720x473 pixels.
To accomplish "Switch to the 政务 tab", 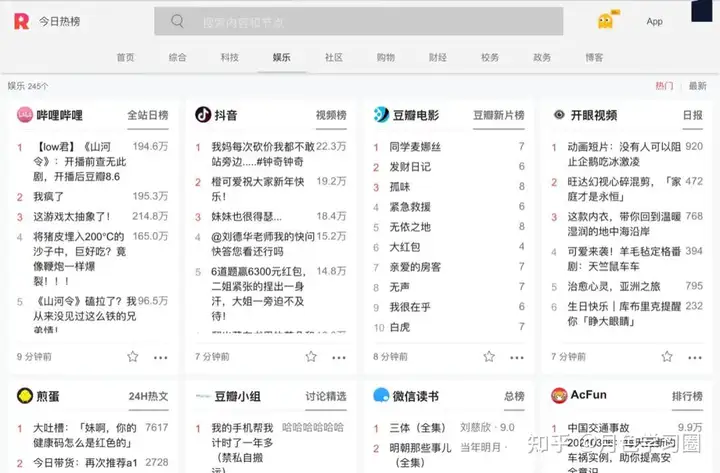I will click(542, 57).
